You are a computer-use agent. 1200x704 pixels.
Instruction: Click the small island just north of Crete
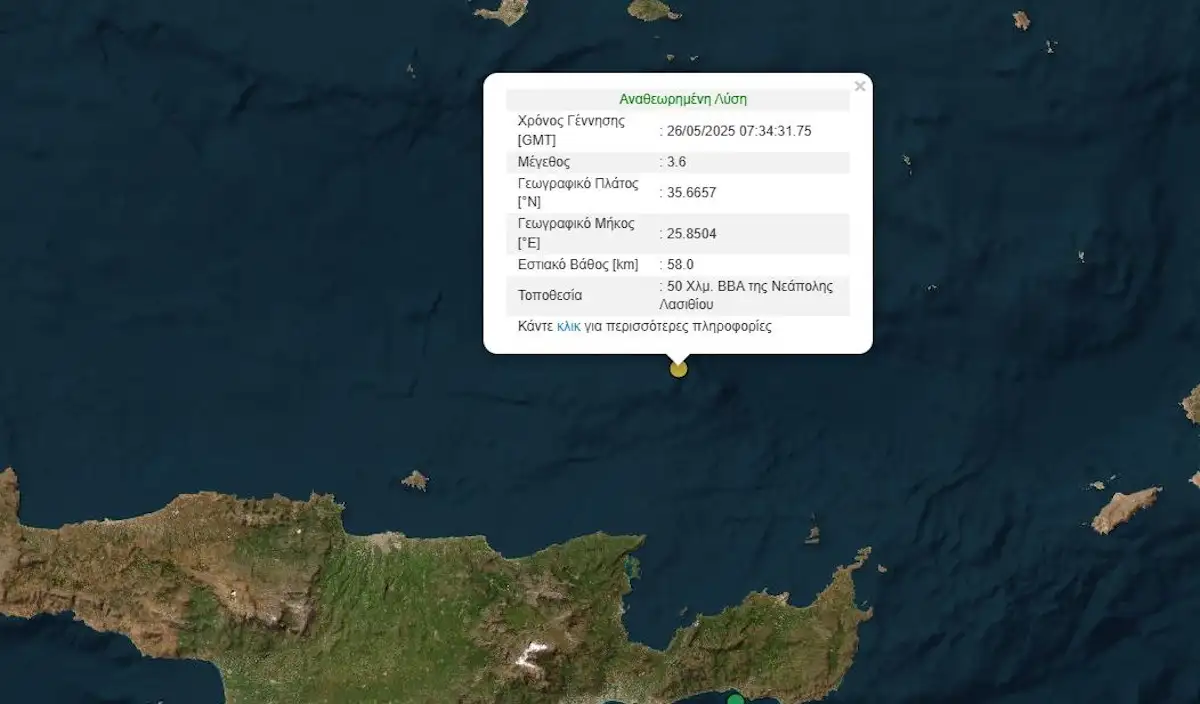point(415,480)
